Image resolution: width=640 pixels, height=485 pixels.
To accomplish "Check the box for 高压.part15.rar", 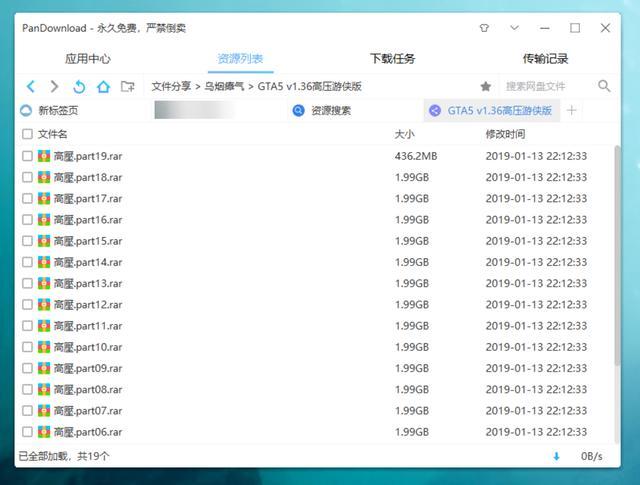I will tap(27, 241).
